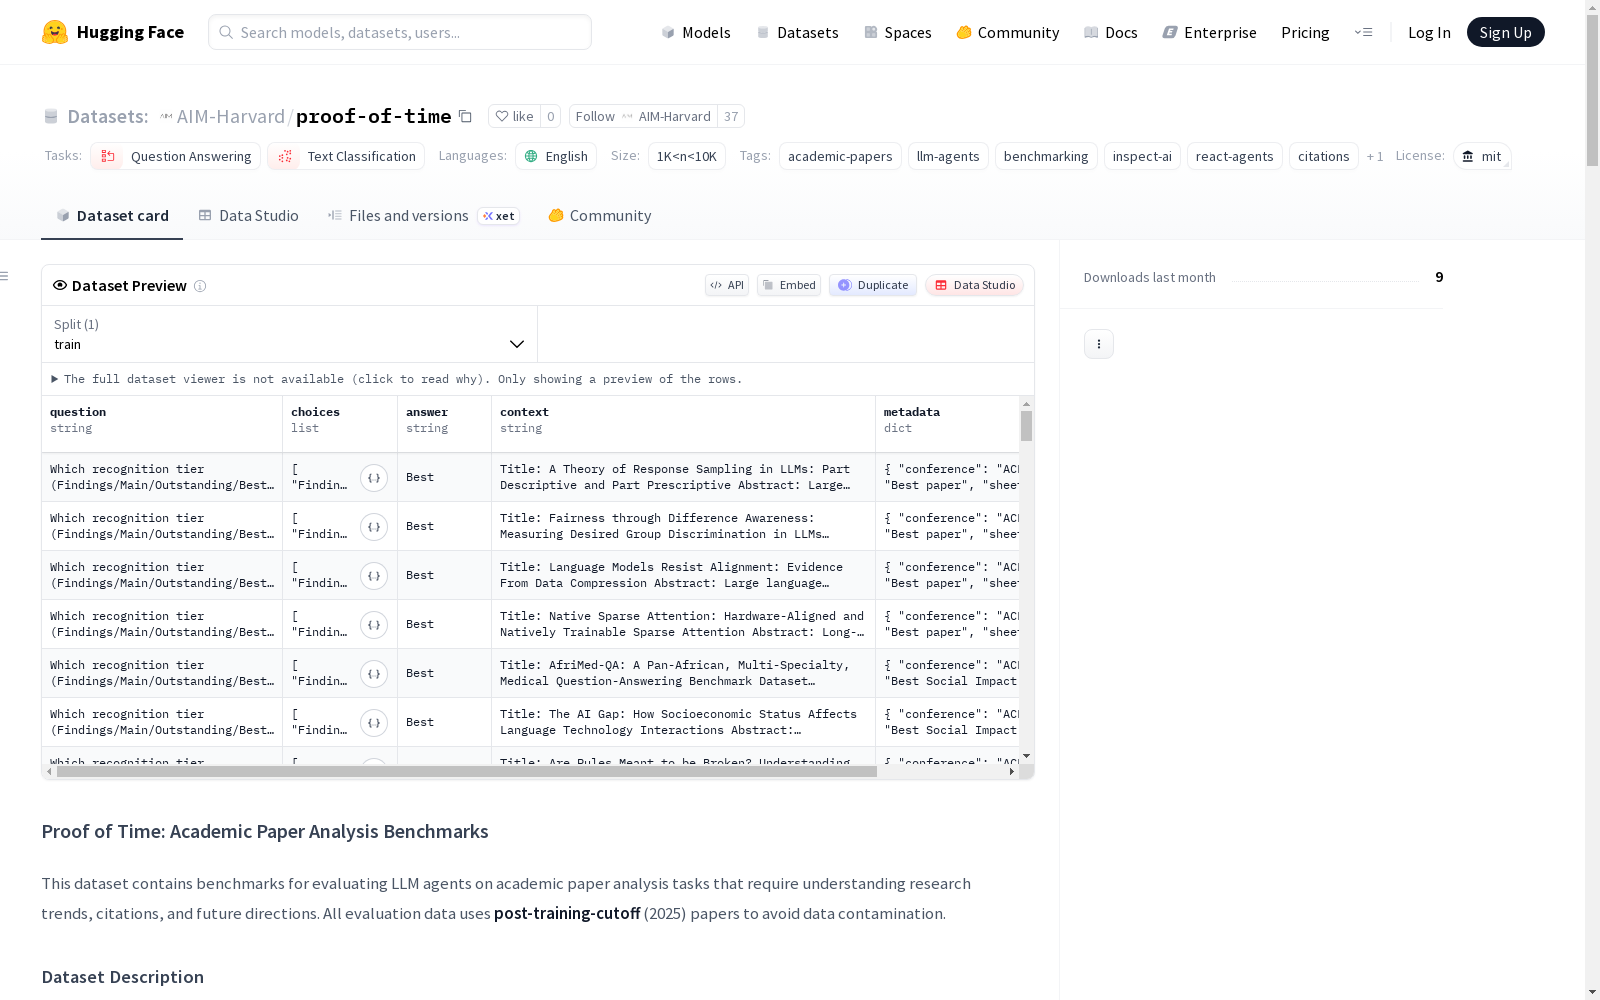The height and width of the screenshot is (1000, 1600).
Task: Open Data Studio from the preview header
Action: point(974,285)
